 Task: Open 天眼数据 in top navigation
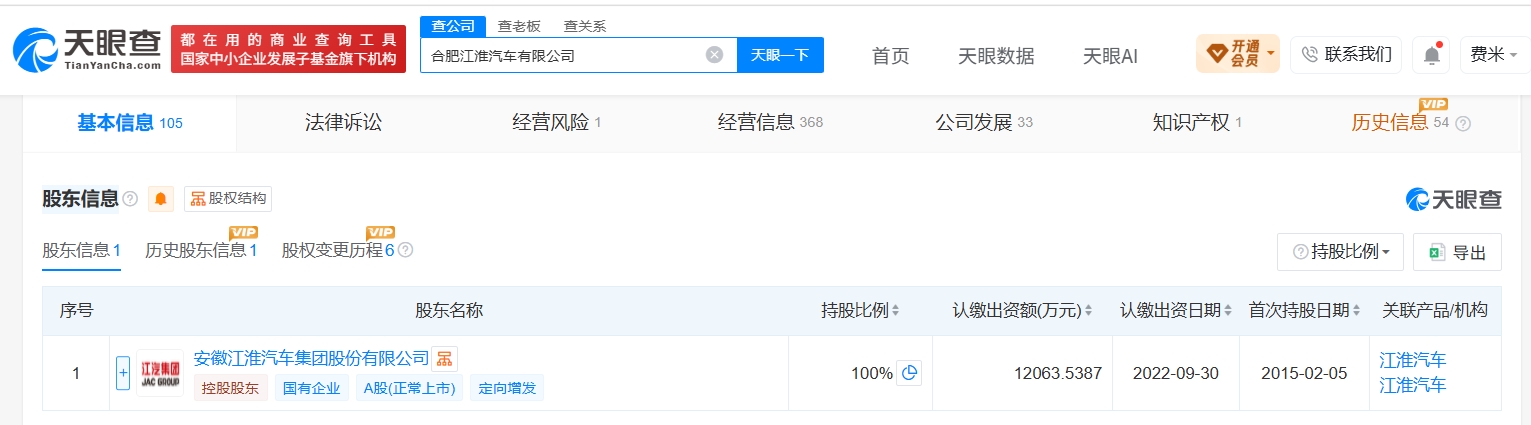pos(996,55)
